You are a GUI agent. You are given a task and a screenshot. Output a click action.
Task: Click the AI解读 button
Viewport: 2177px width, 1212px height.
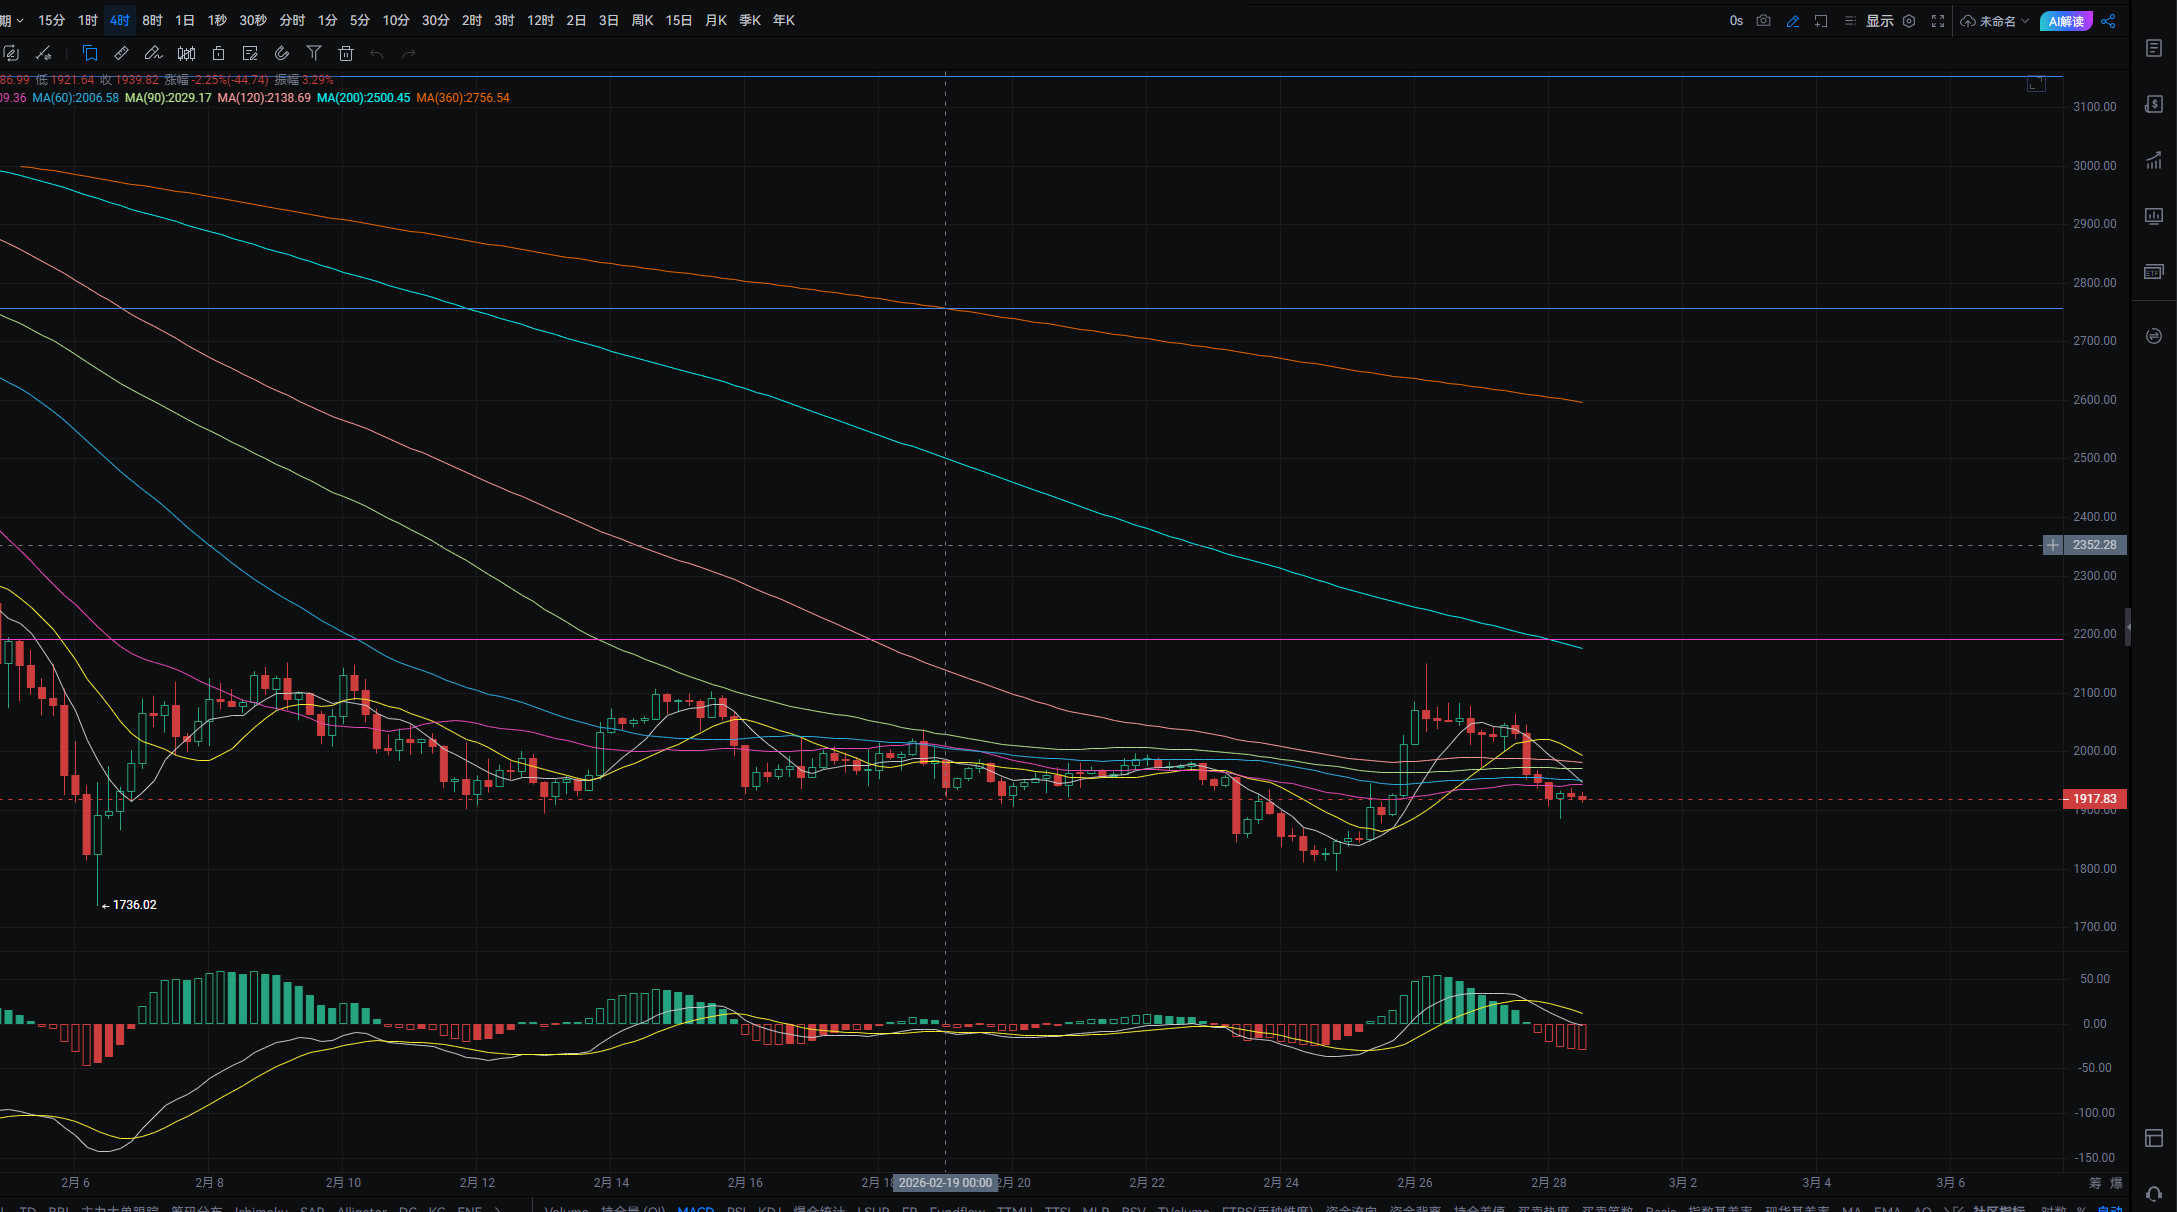[2066, 21]
